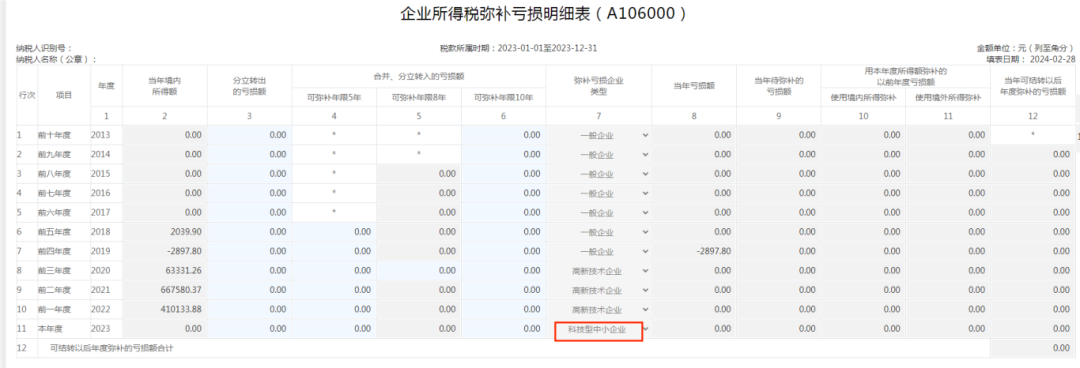
Task: Open enterprise type dropdown for year 2016
Action: pos(599,193)
